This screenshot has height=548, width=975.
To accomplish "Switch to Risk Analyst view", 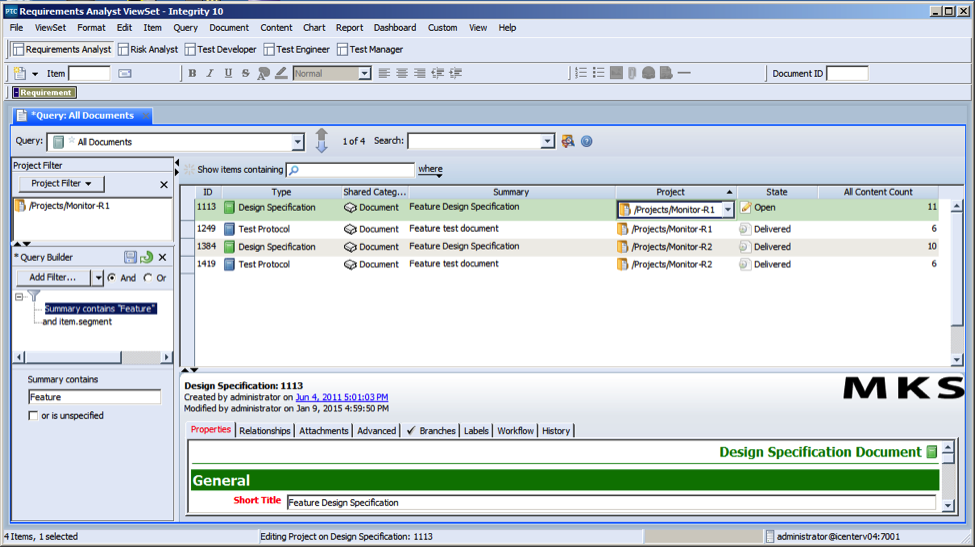I will pos(148,49).
